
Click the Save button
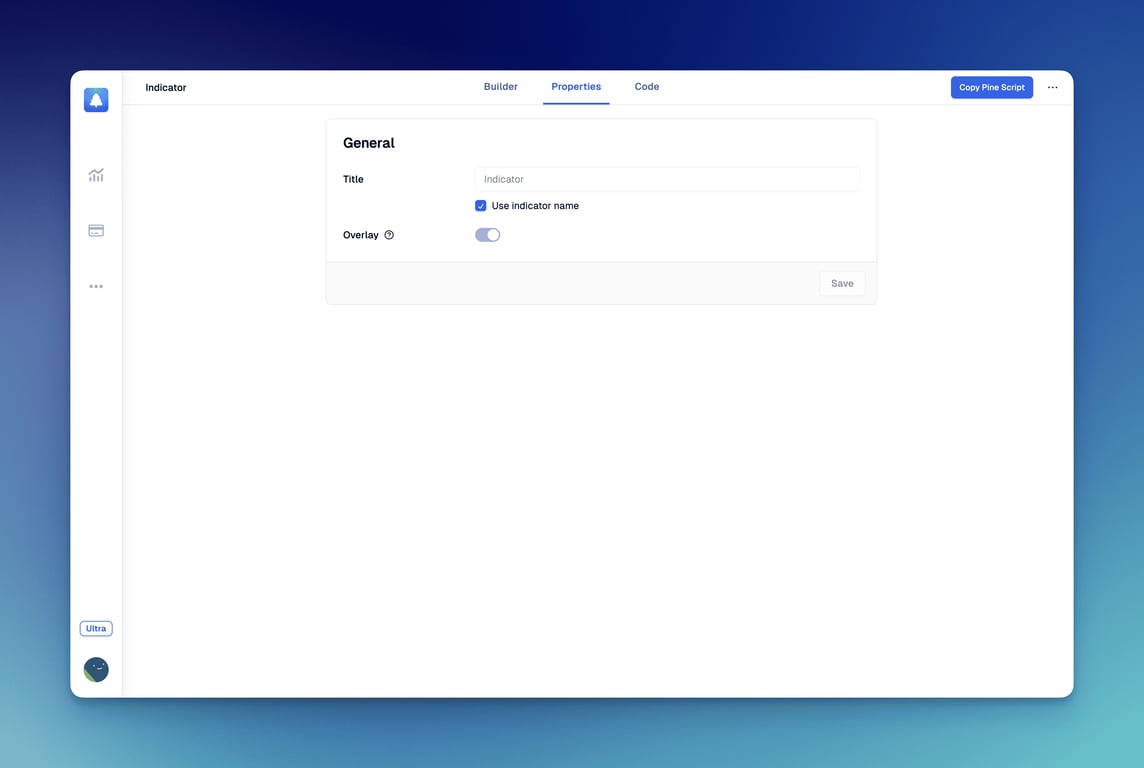pyautogui.click(x=842, y=283)
